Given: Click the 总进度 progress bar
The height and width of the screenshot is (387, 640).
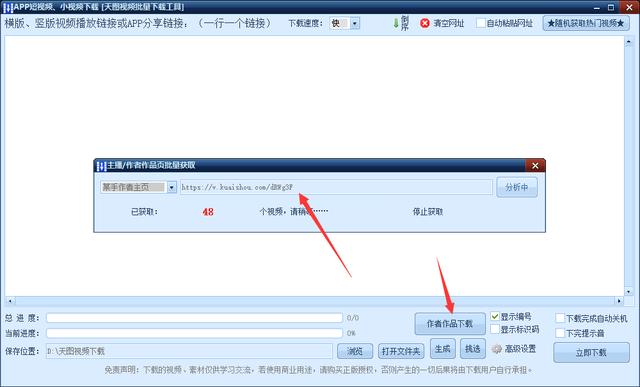Looking at the screenshot, I should (194, 318).
